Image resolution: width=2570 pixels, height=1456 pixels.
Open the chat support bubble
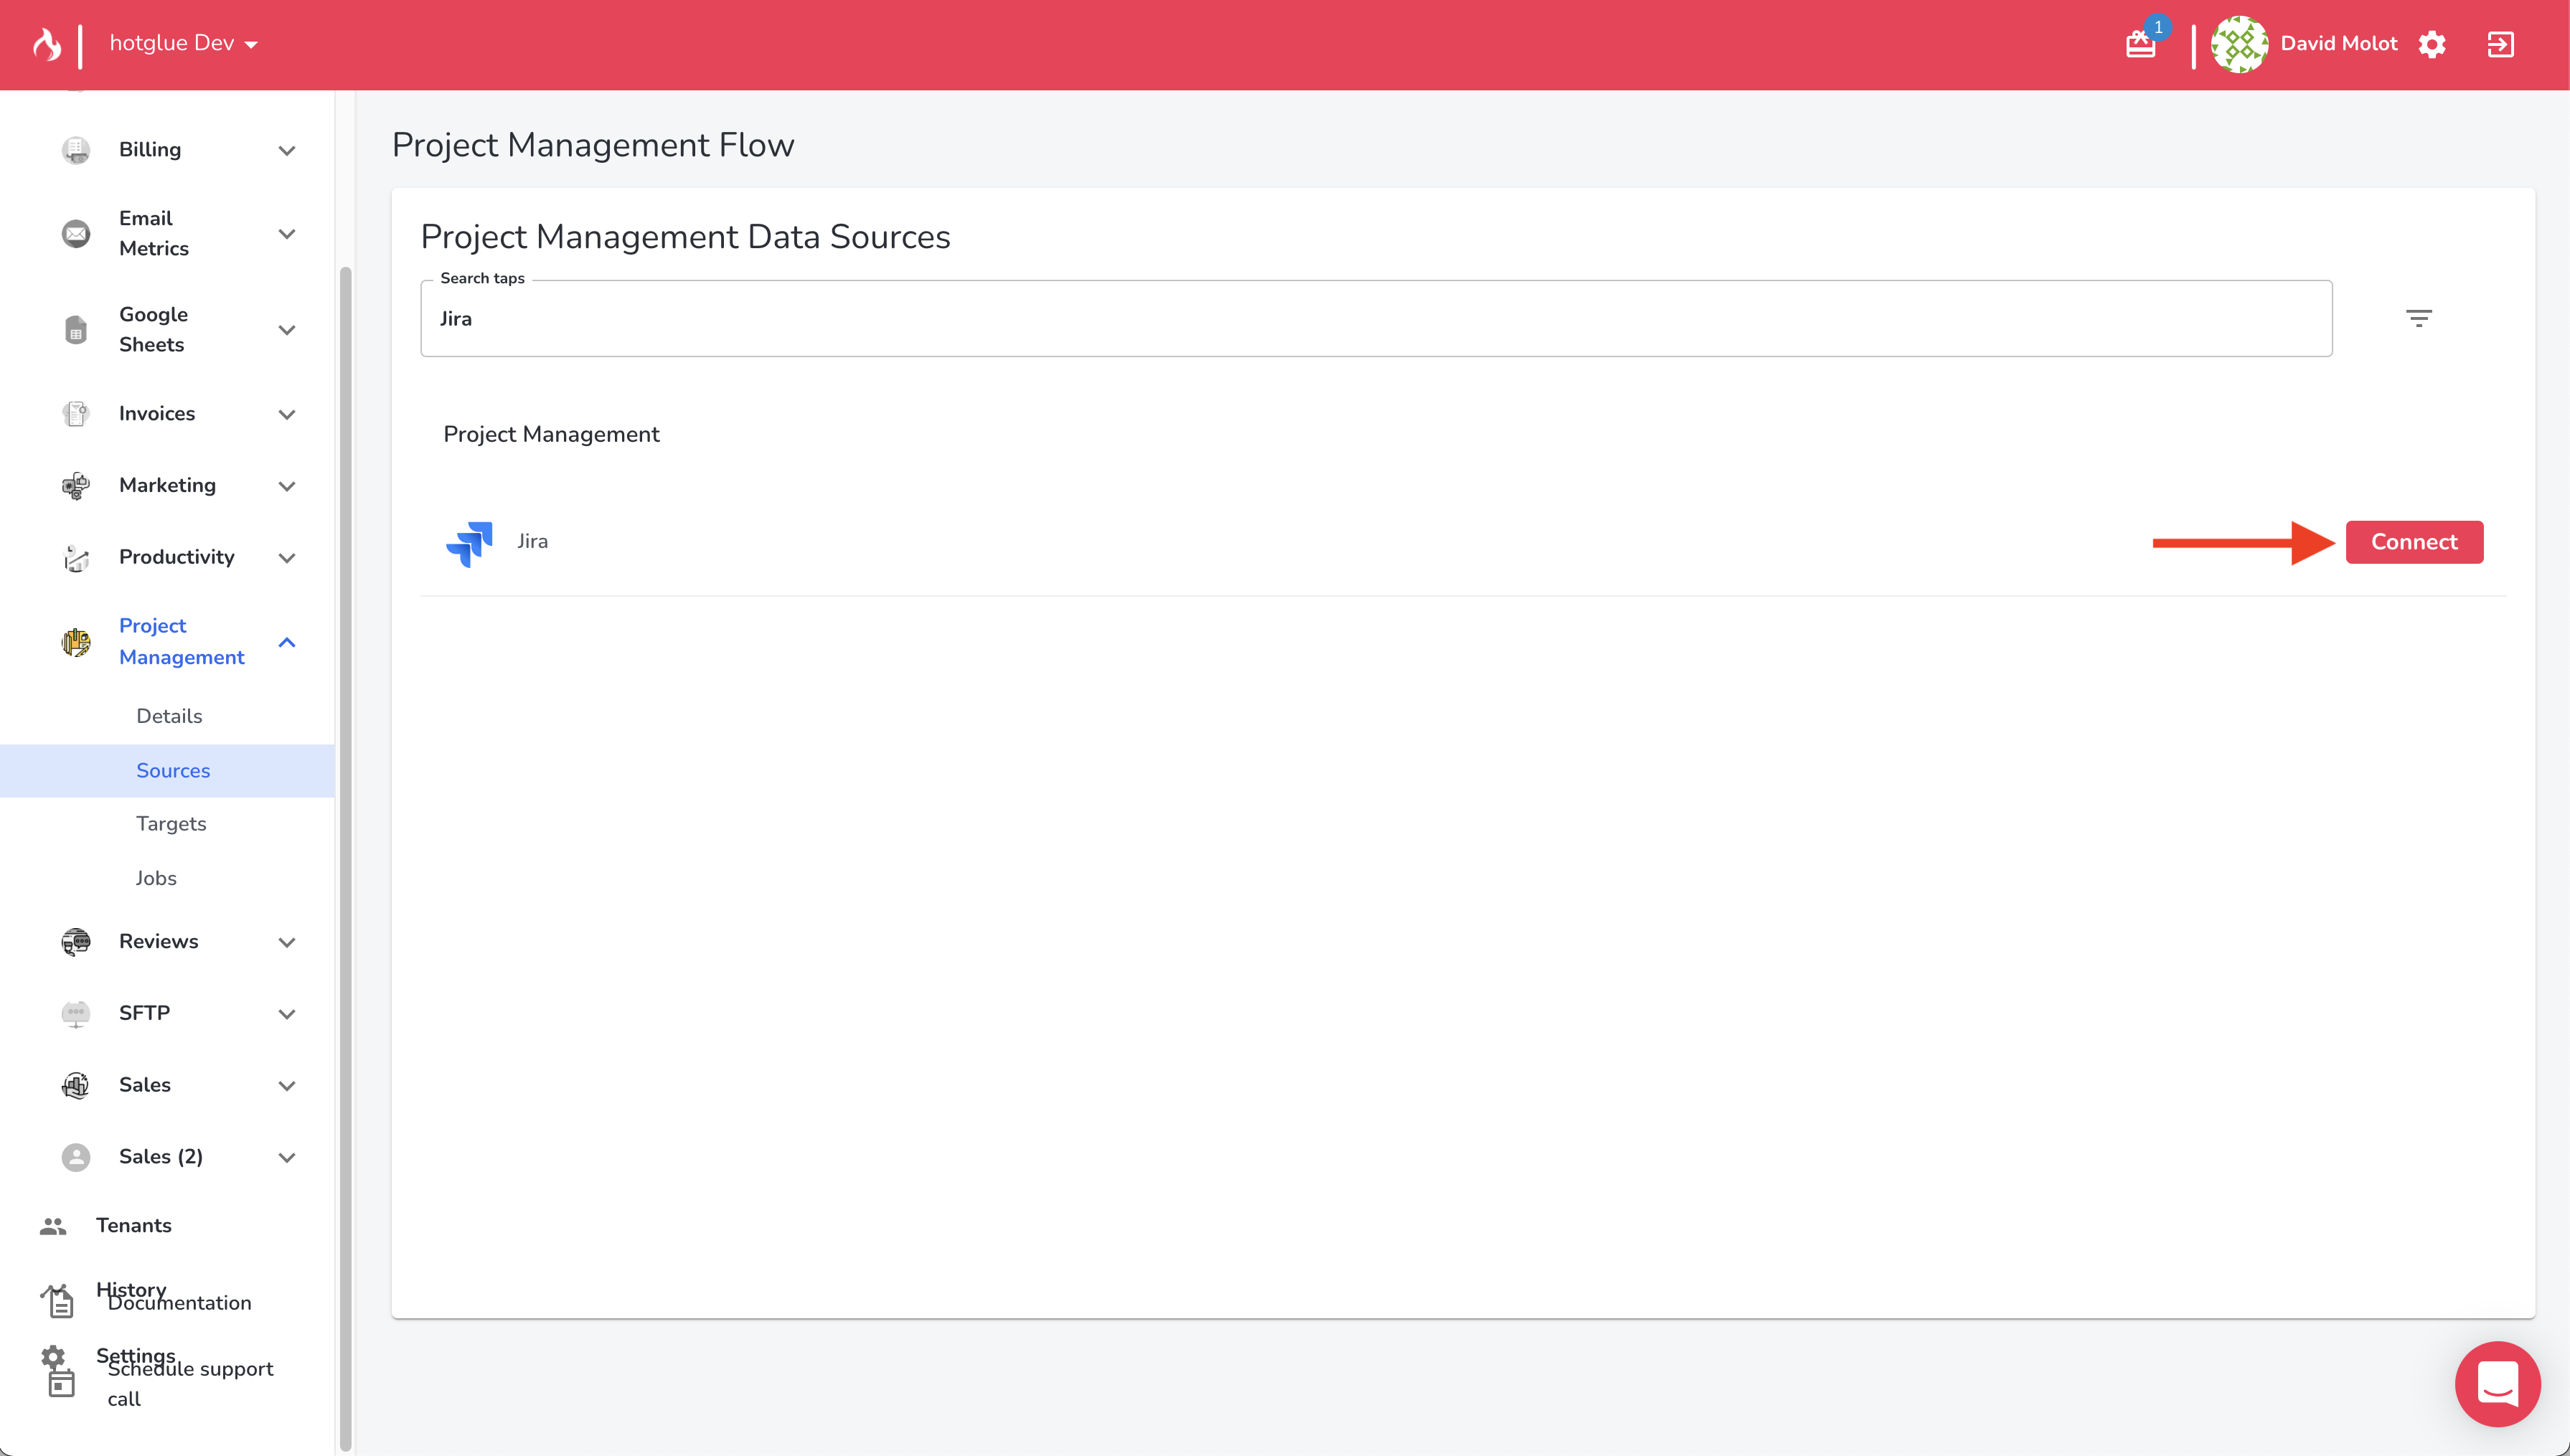pyautogui.click(x=2497, y=1384)
